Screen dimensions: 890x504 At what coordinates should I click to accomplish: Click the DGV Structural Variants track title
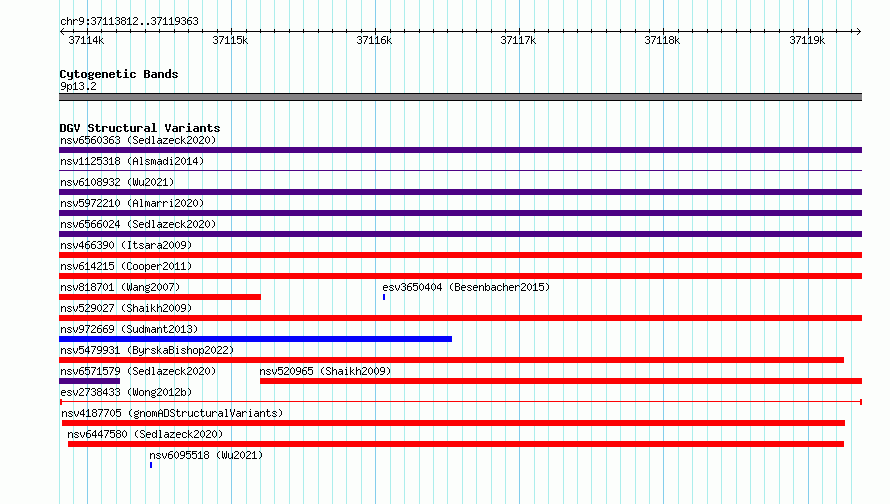(x=140, y=128)
